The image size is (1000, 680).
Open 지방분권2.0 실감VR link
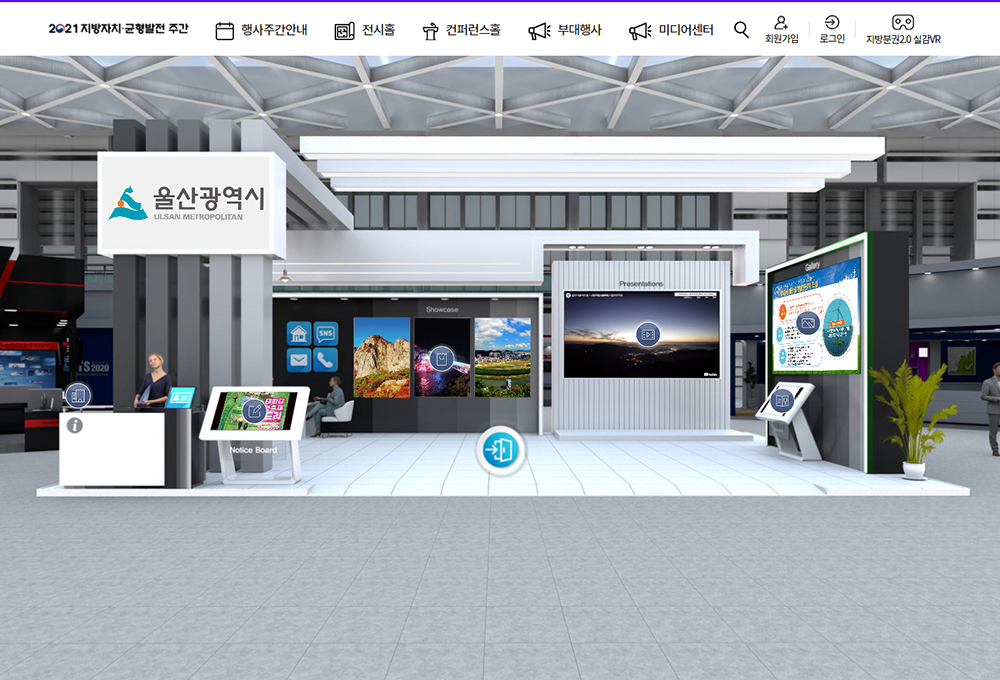(x=903, y=30)
